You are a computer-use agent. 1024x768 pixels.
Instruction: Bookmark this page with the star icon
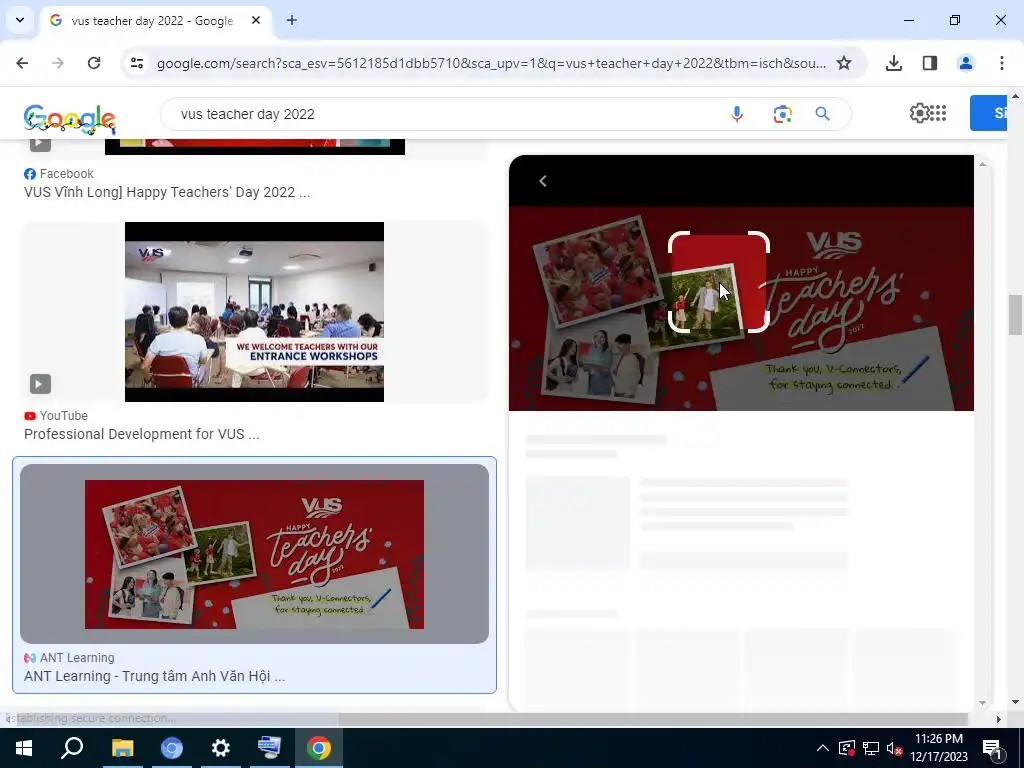844,63
